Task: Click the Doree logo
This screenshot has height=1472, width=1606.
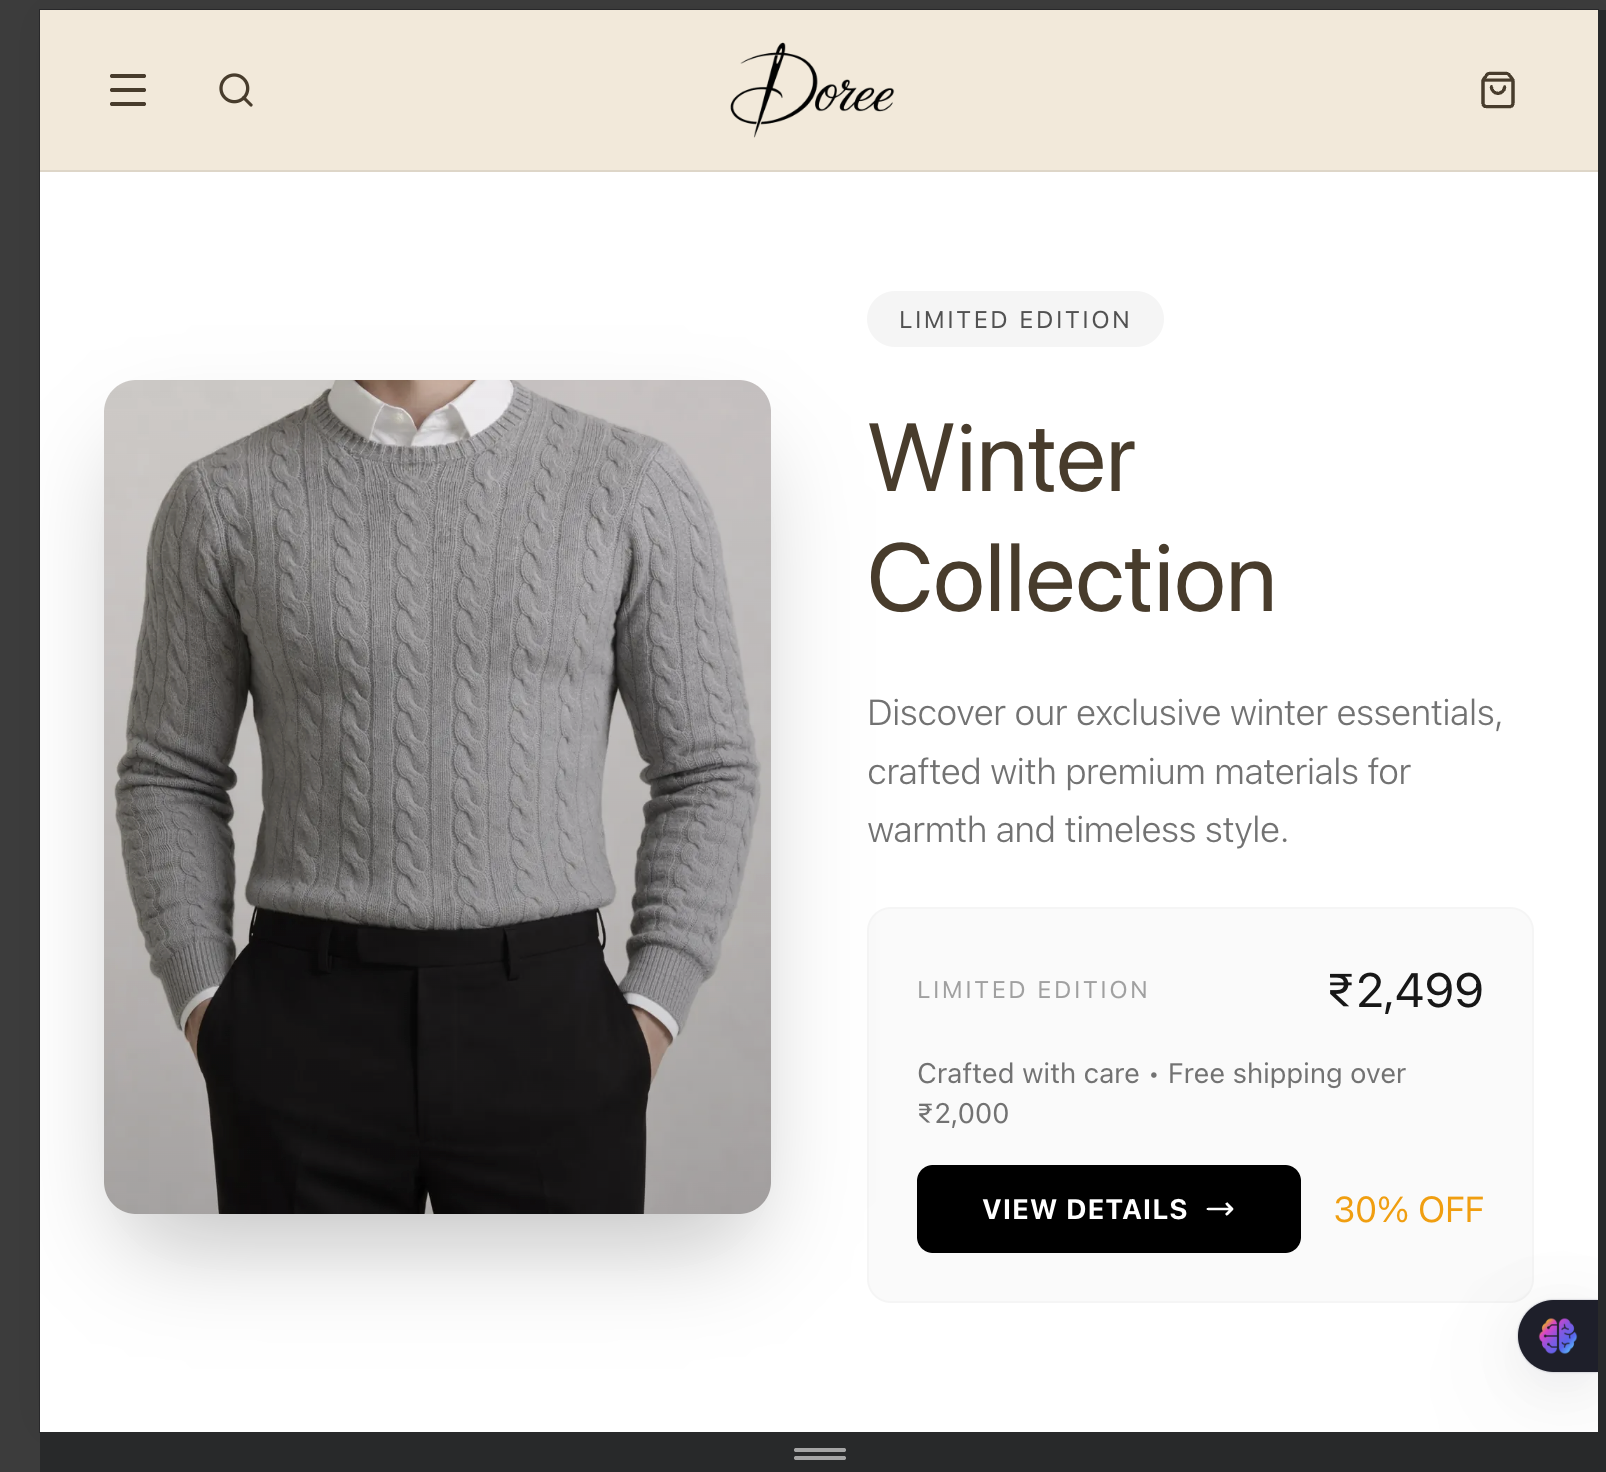Action: (x=812, y=90)
